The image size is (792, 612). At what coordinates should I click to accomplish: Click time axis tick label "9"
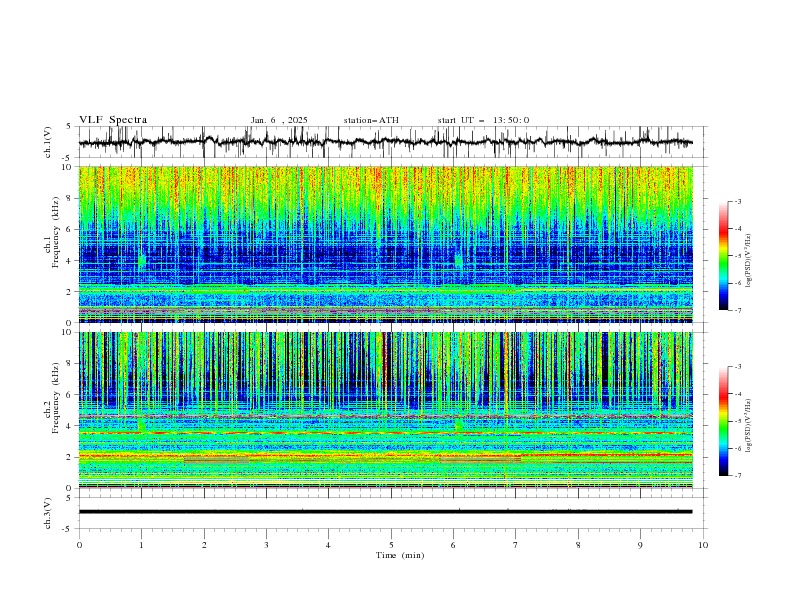[640, 545]
